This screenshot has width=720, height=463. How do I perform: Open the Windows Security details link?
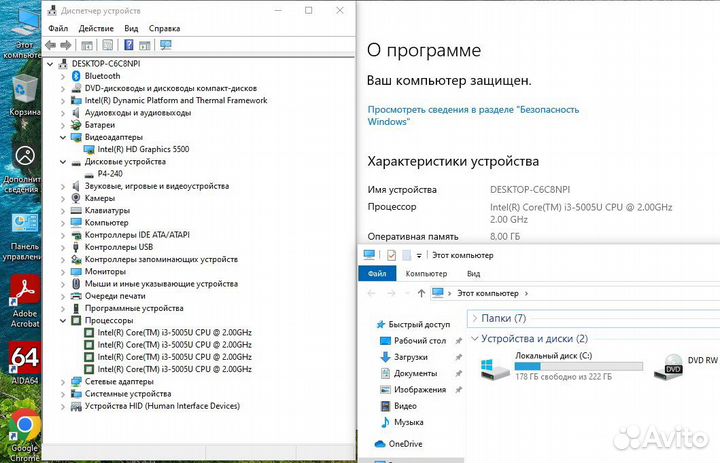(473, 116)
